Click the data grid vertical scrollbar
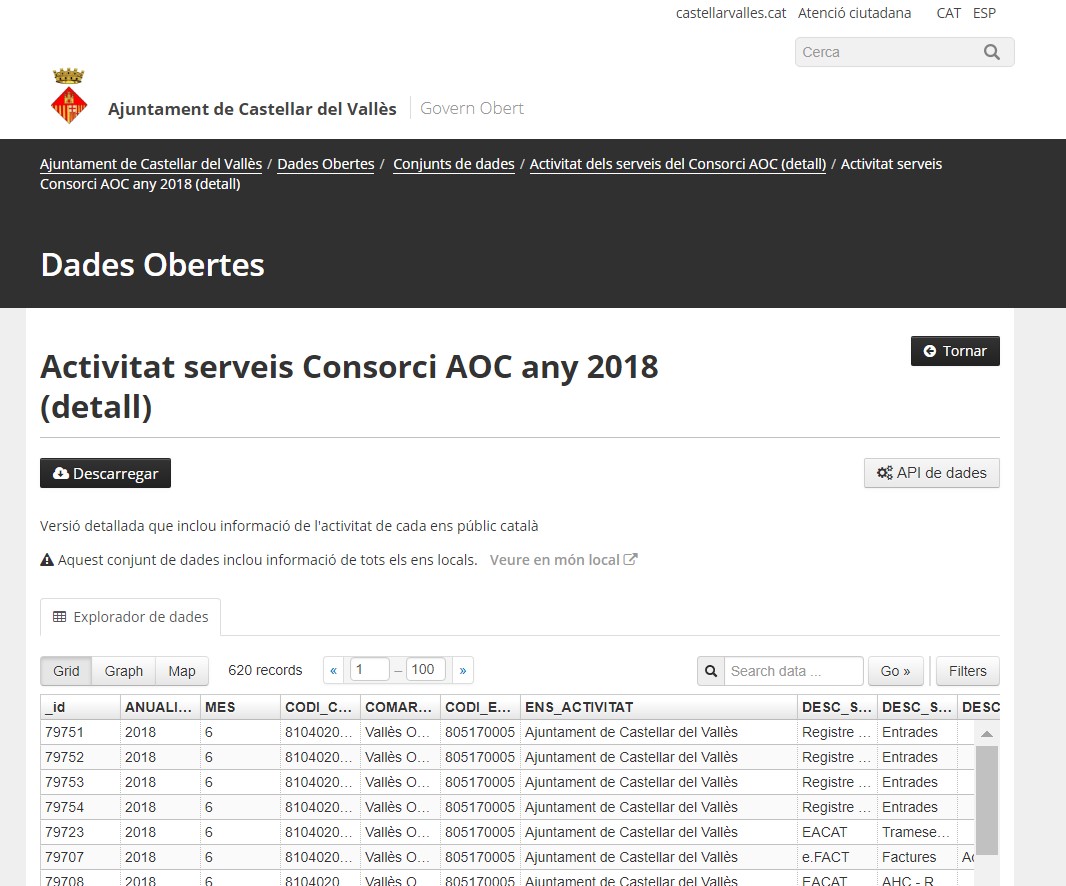1066x886 pixels. pos(986,800)
